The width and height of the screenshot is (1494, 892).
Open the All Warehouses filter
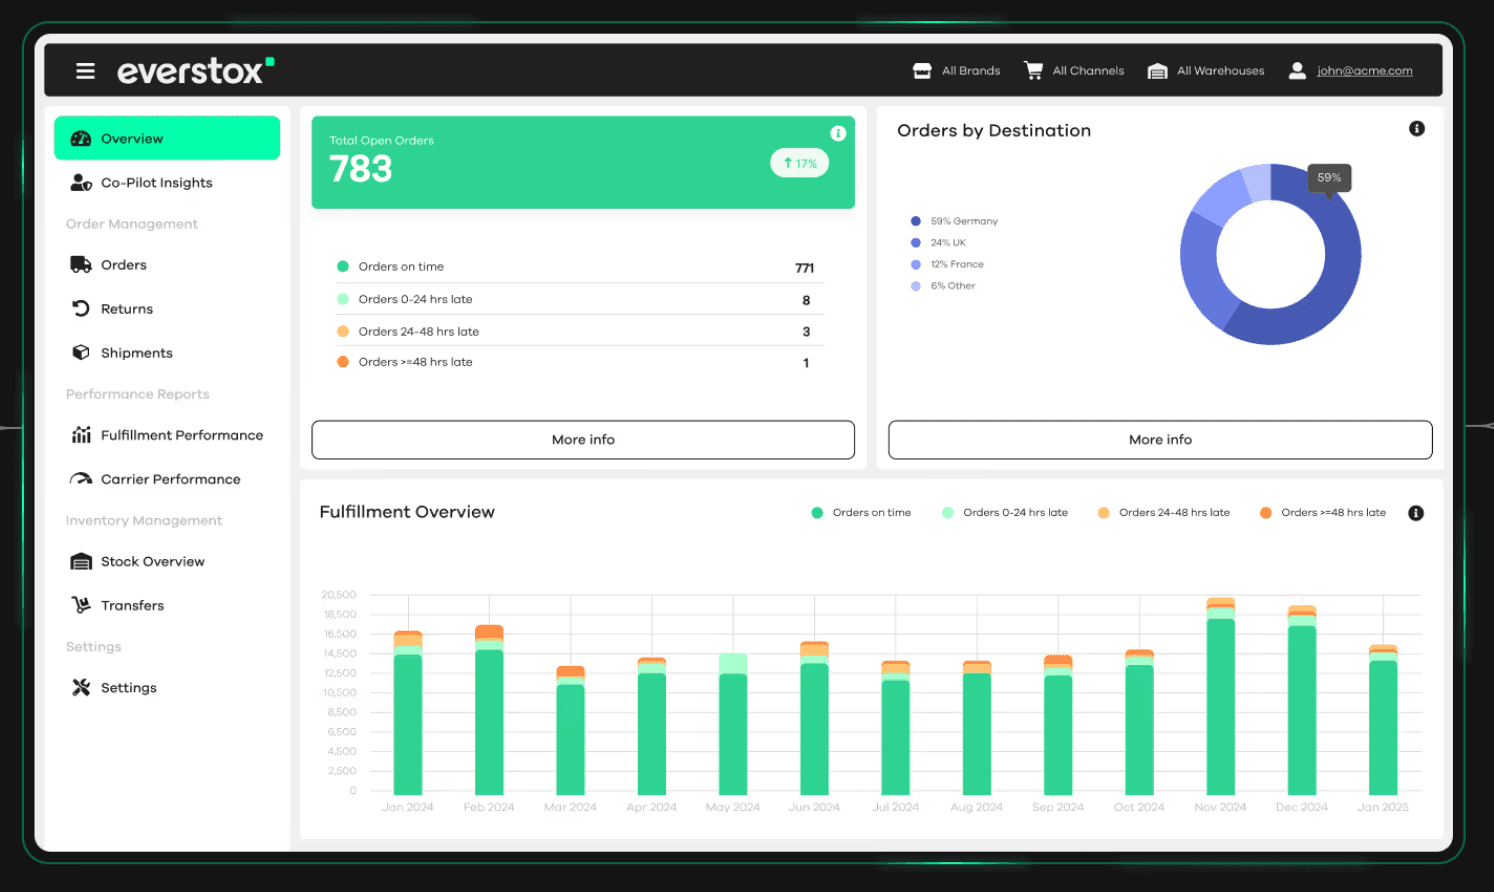click(x=1206, y=71)
